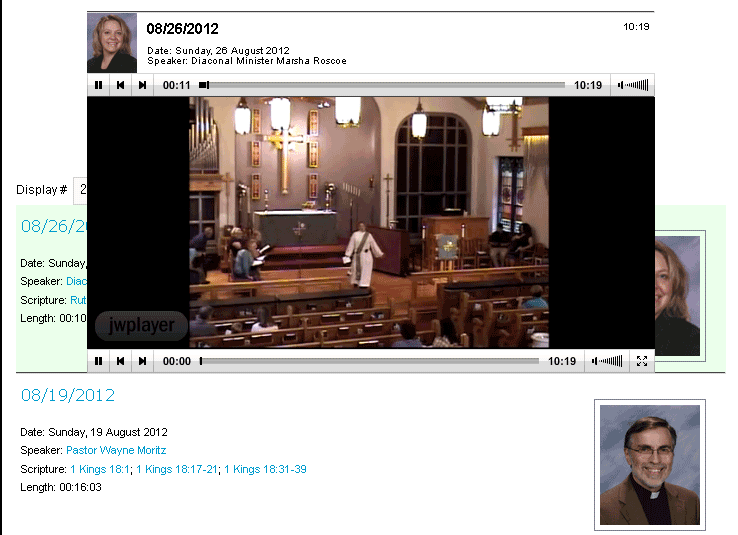This screenshot has height=535, width=738.
Task: Click the speaker portrait beside 08/26 sermon
Action: point(677,296)
